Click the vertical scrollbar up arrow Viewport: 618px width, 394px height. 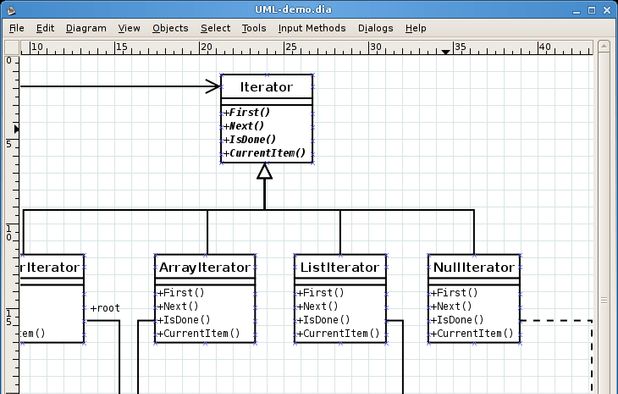click(603, 46)
